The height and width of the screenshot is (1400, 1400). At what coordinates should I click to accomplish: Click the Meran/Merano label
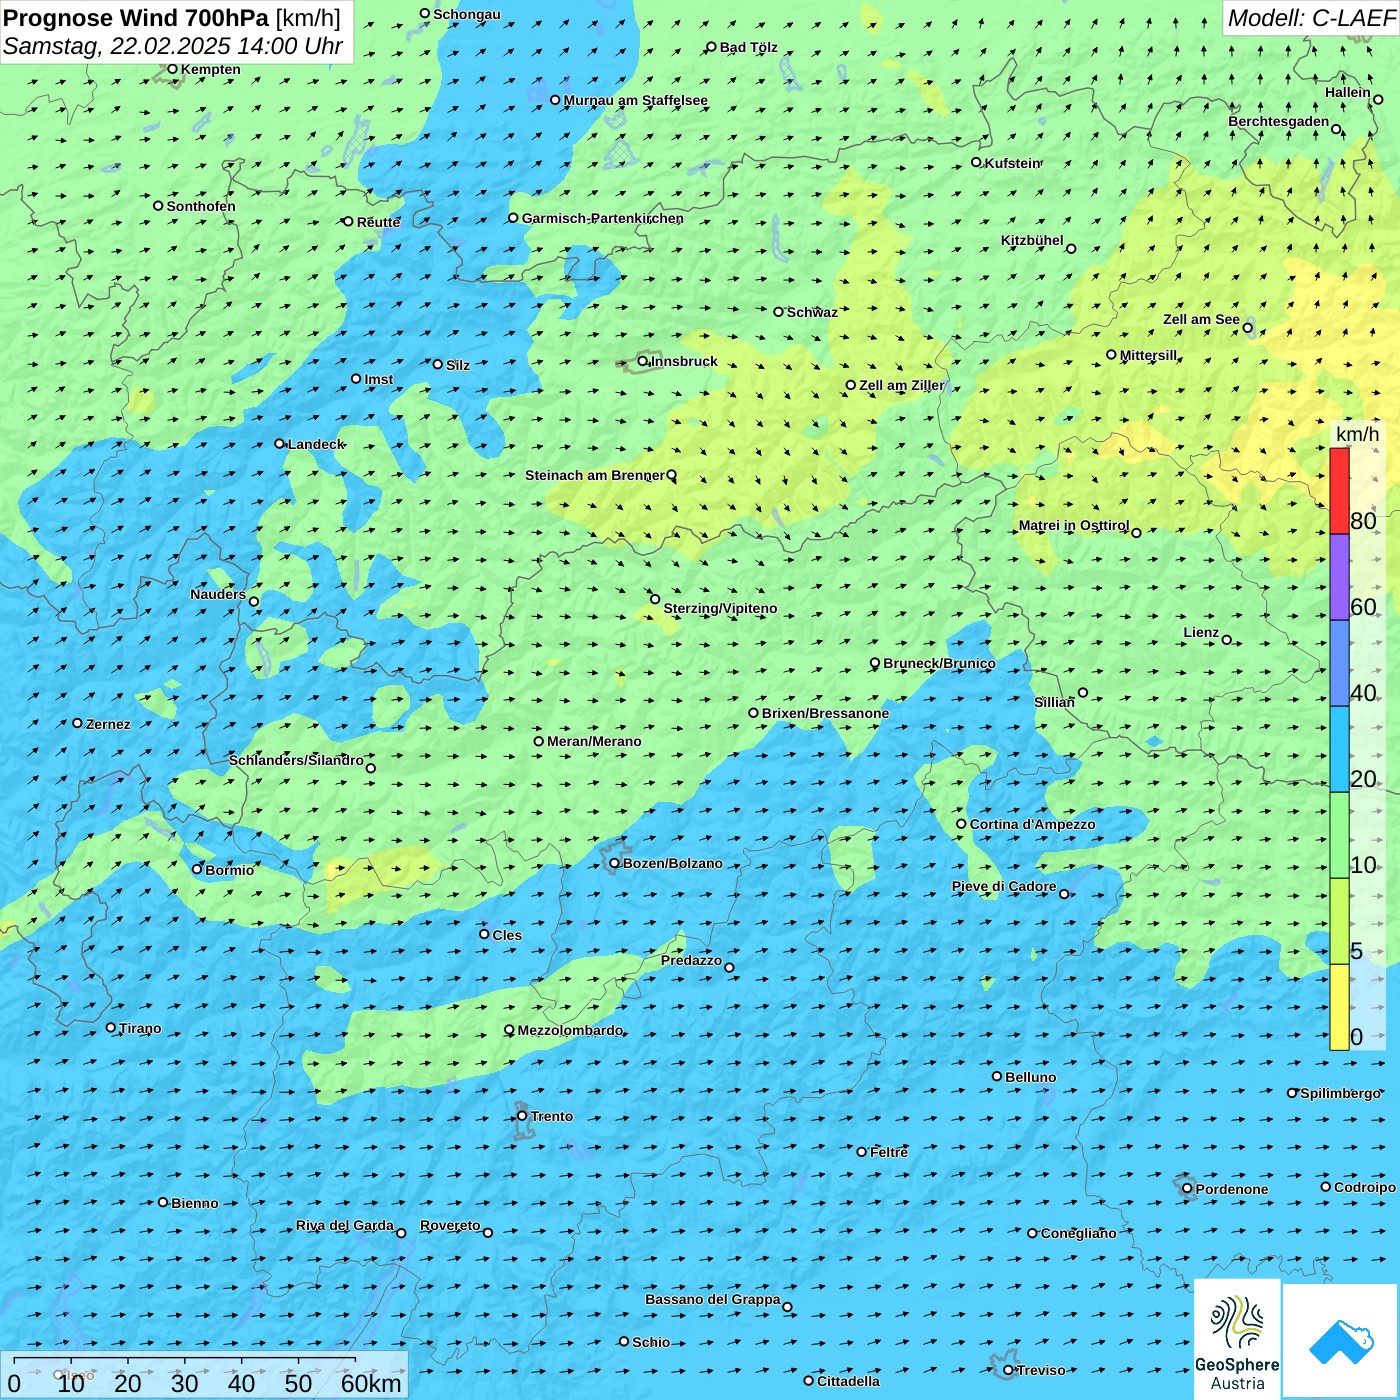pos(594,741)
